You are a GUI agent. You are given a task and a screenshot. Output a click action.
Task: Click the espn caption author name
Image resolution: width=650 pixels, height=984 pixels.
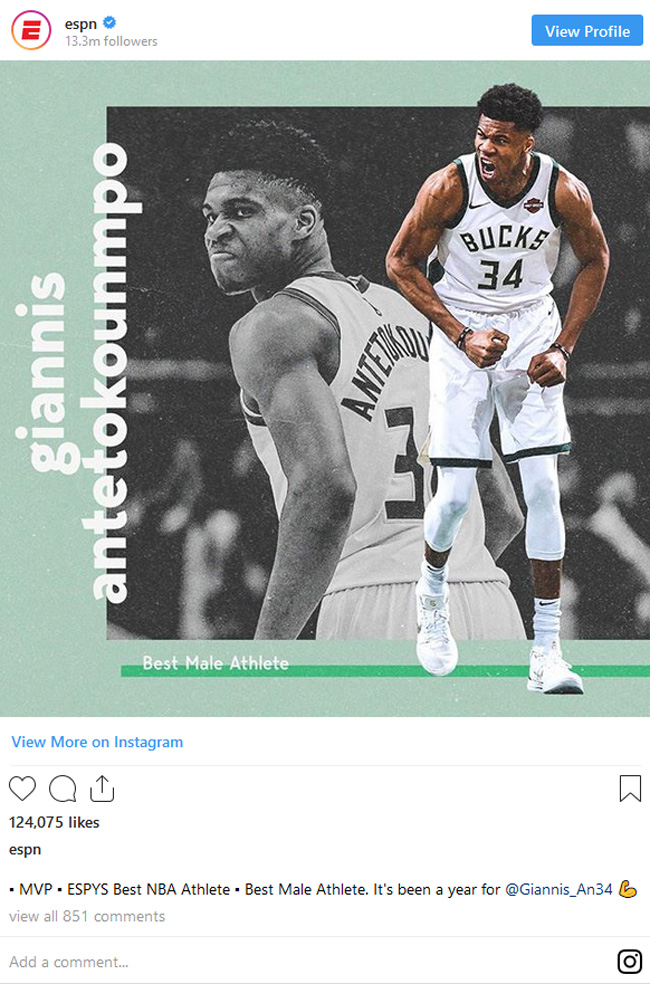pos(25,850)
